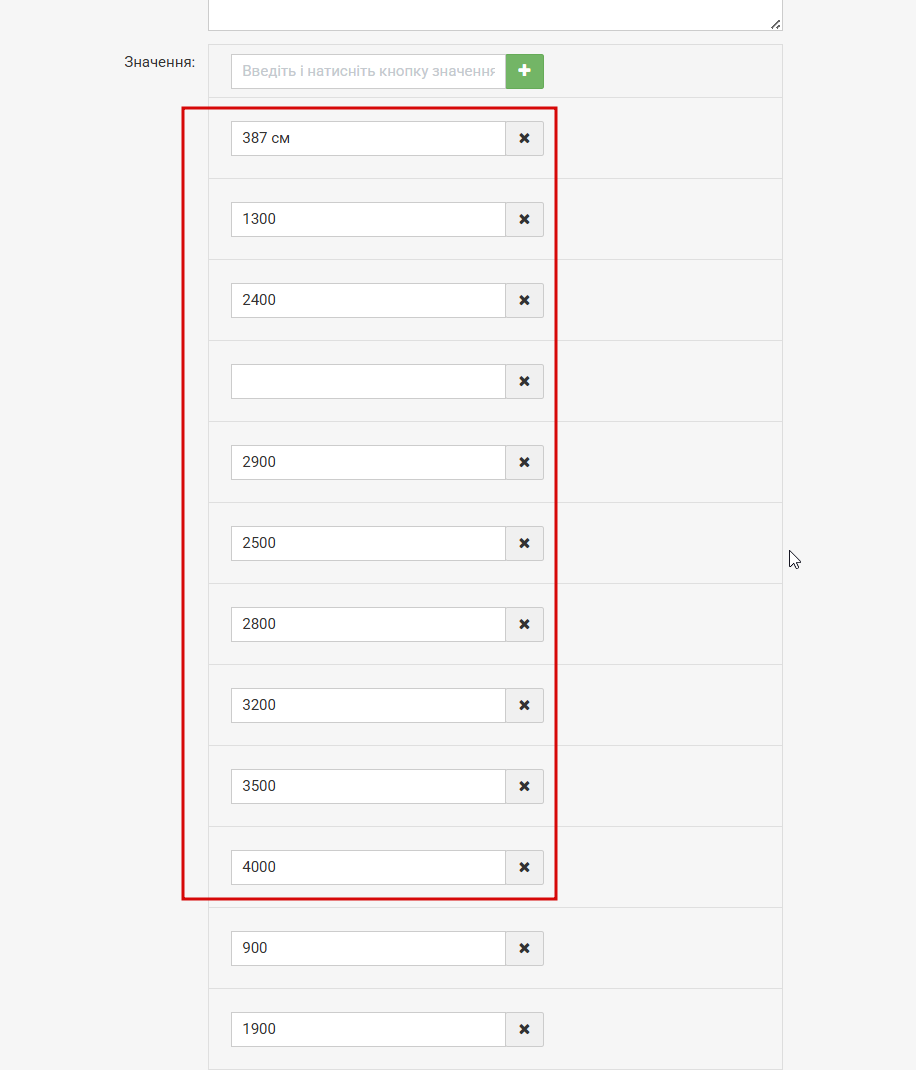This screenshot has height=1070, width=916.
Task: Remove the 3500 value entry
Action: [524, 786]
